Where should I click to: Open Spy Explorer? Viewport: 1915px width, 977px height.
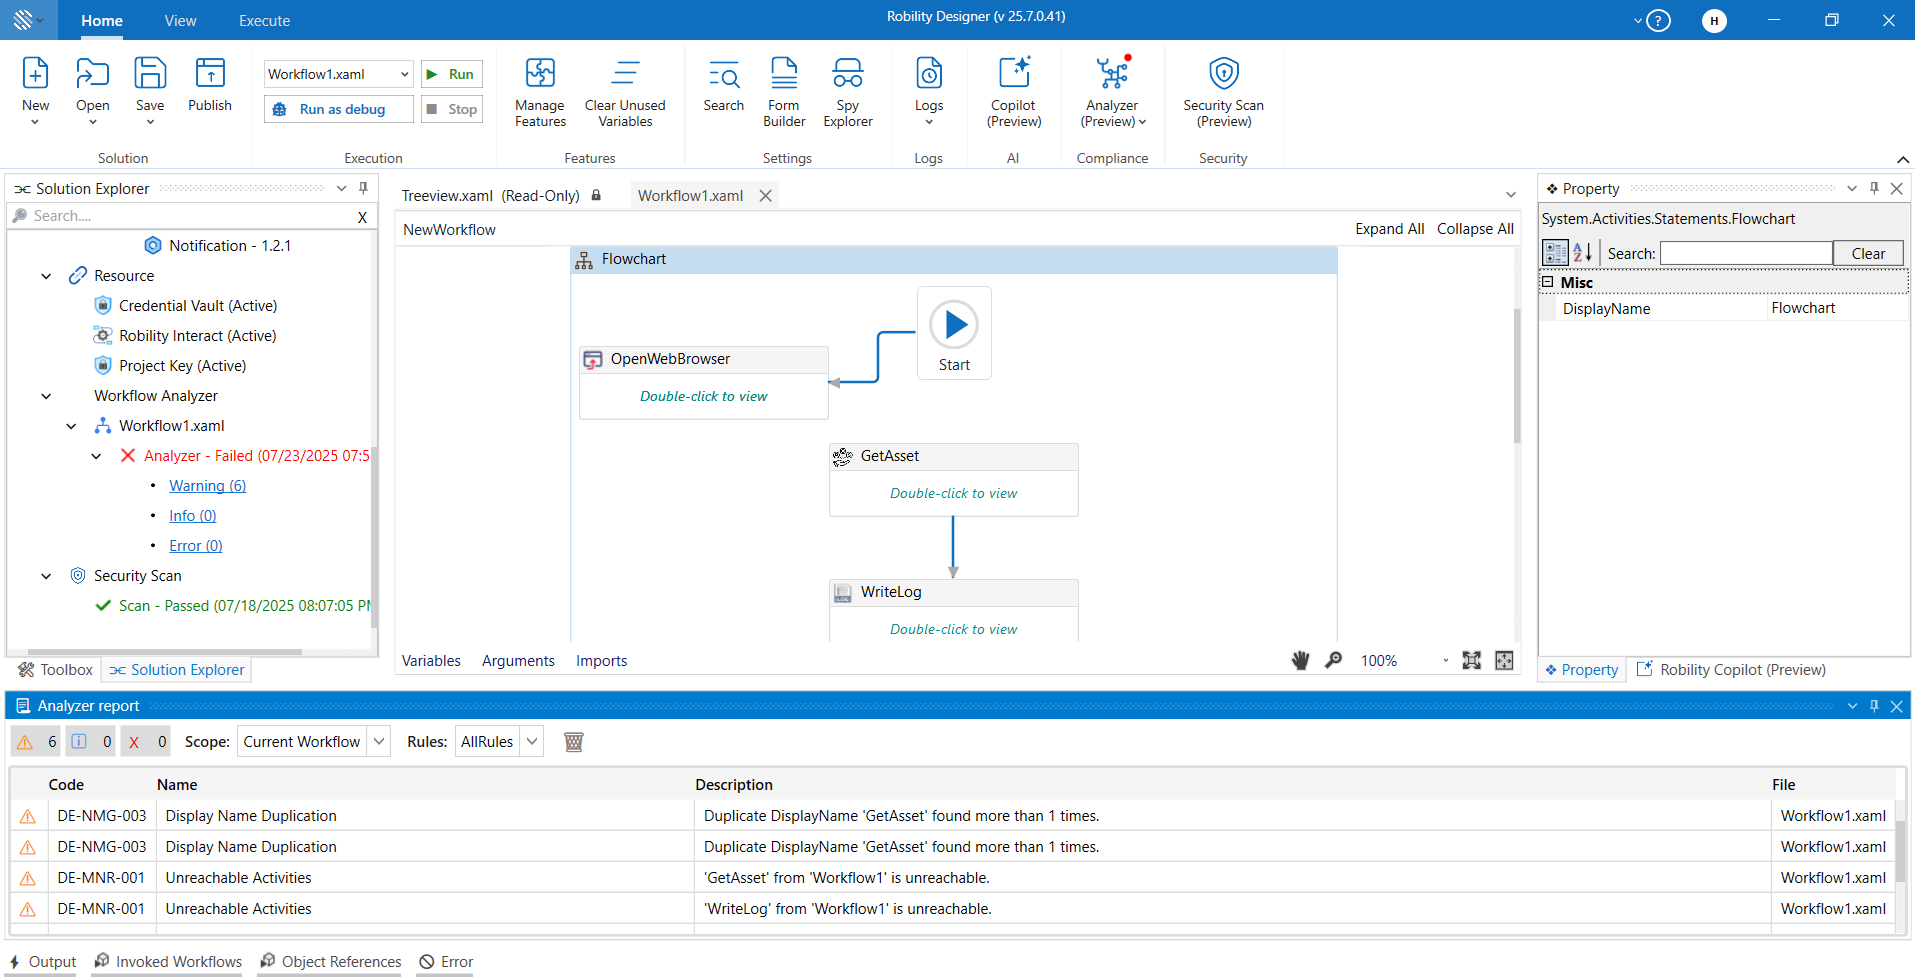pos(848,74)
